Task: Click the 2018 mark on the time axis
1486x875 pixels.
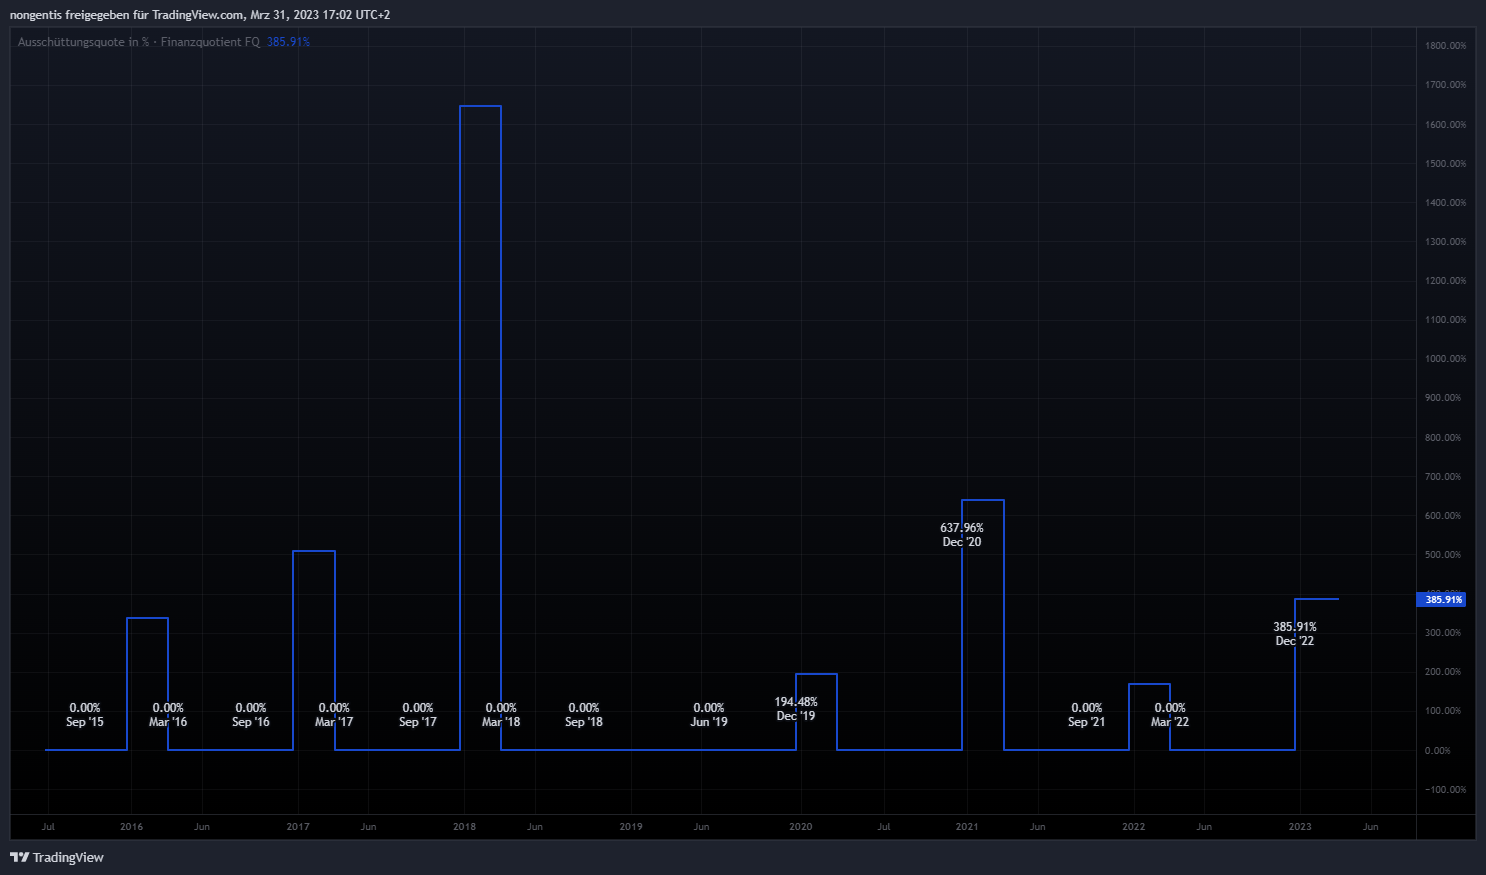Action: pyautogui.click(x=464, y=827)
